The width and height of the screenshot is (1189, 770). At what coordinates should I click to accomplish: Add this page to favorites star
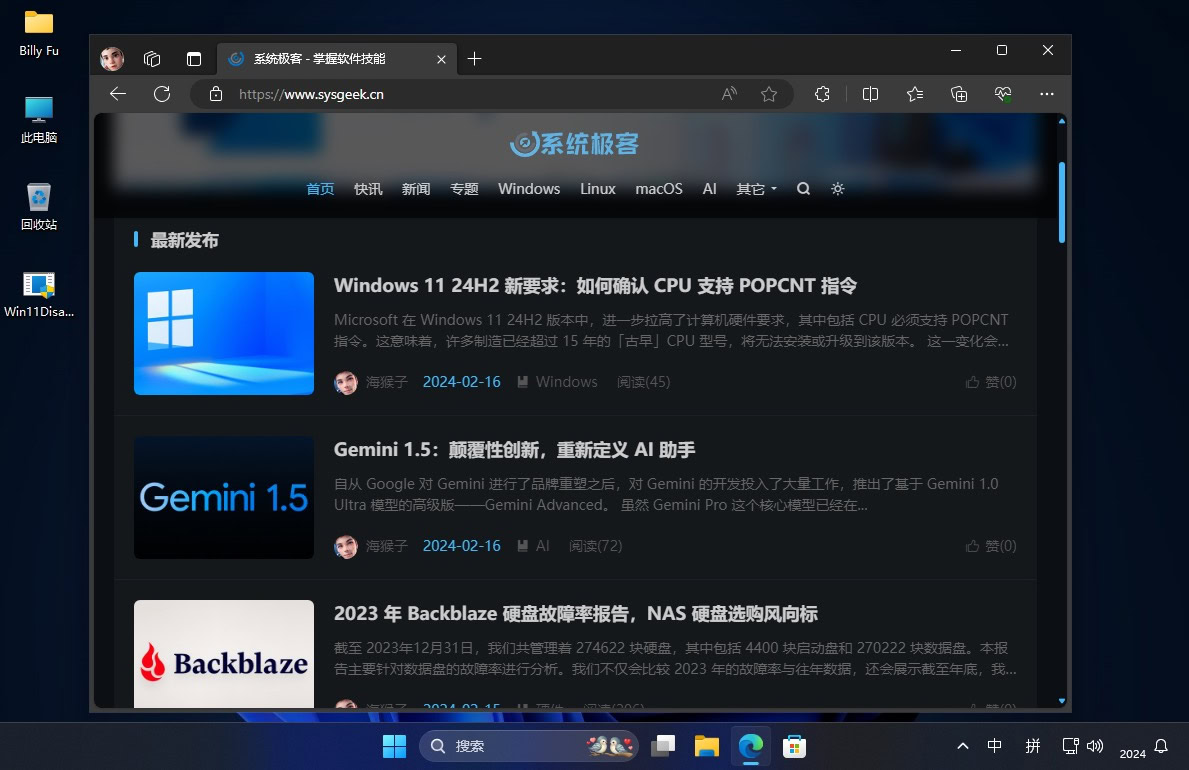point(769,94)
